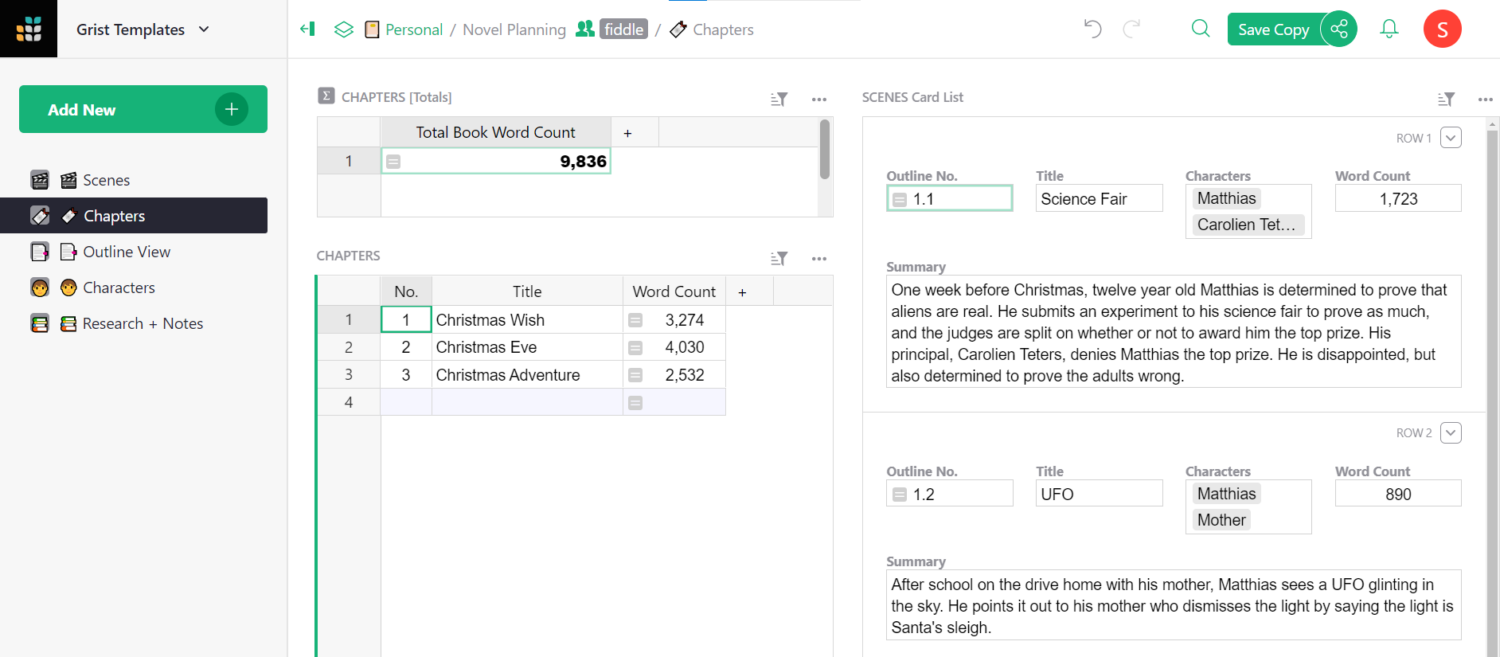Add column in CHAPTERS Totals table
This screenshot has width=1500, height=657.
coord(628,132)
